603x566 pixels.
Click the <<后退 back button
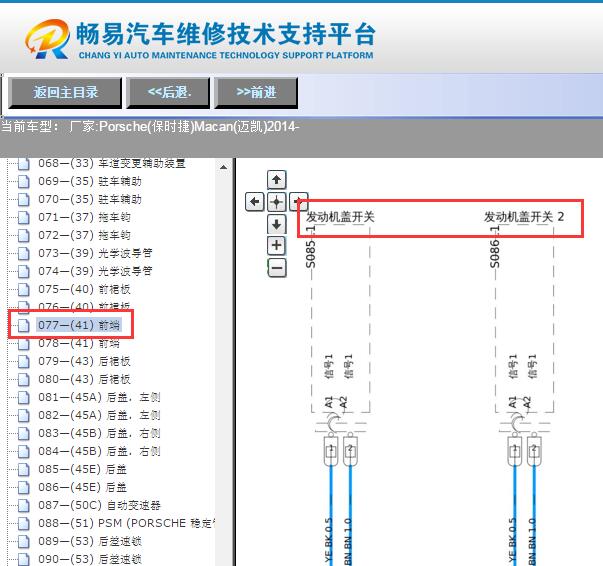[168, 92]
